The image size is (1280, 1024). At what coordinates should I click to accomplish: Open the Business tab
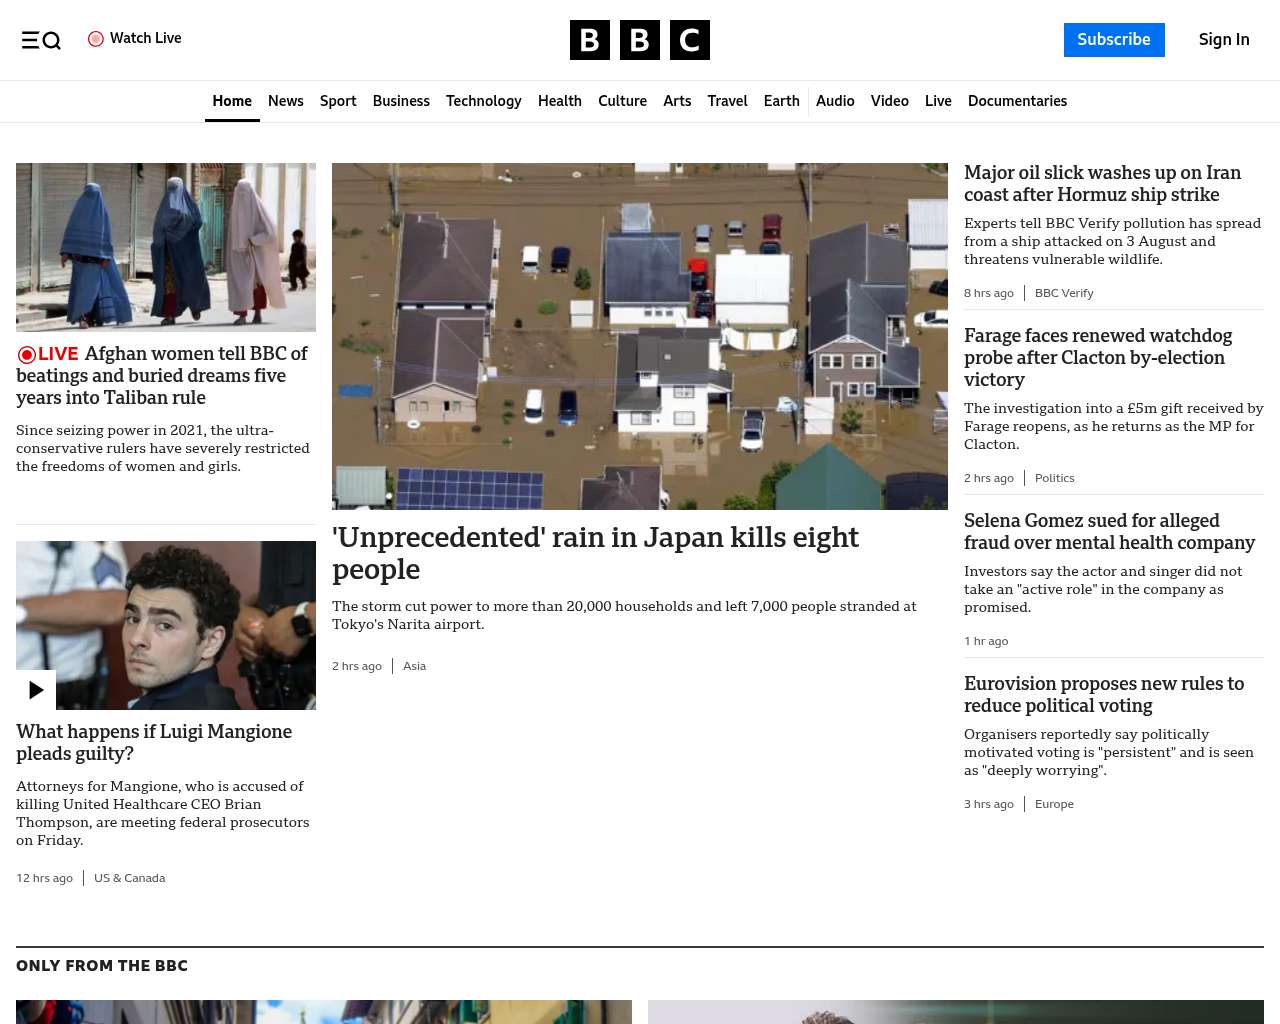pyautogui.click(x=401, y=101)
